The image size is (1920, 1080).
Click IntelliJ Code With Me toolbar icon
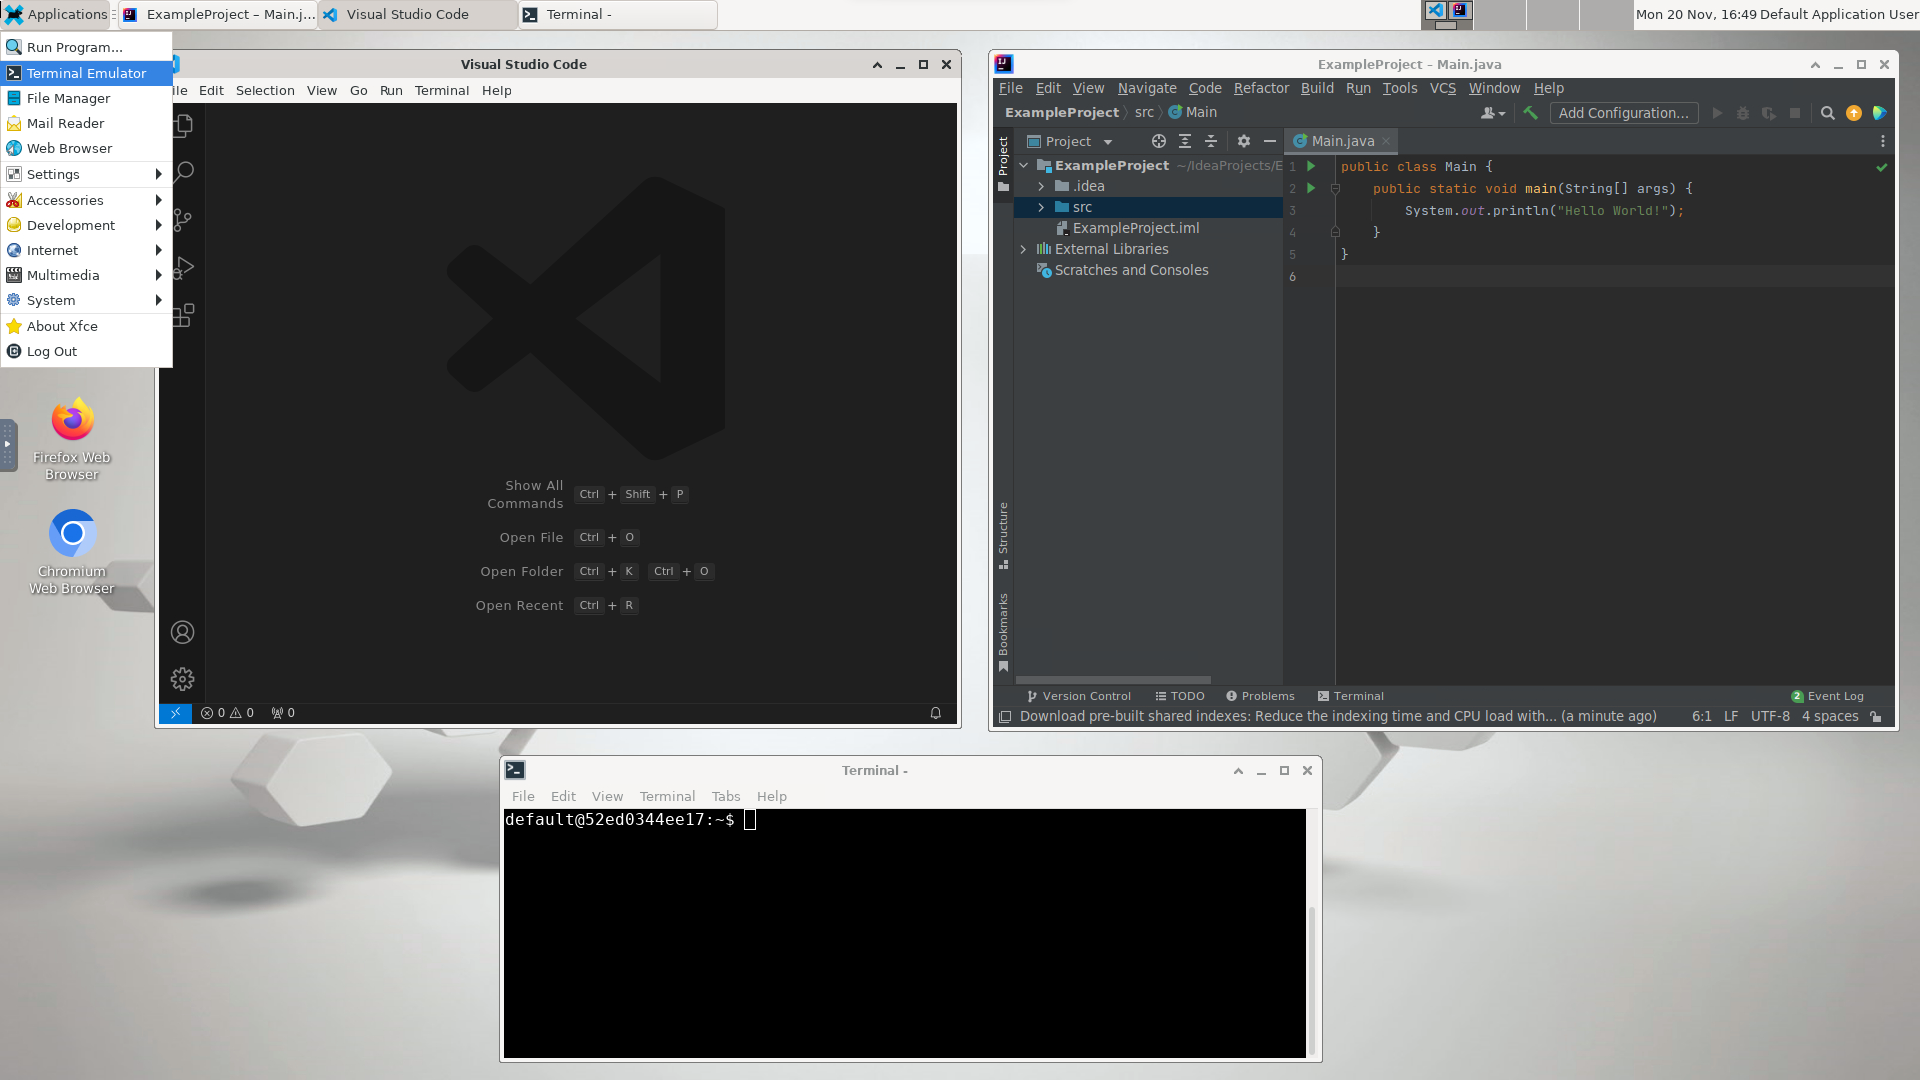point(1880,113)
